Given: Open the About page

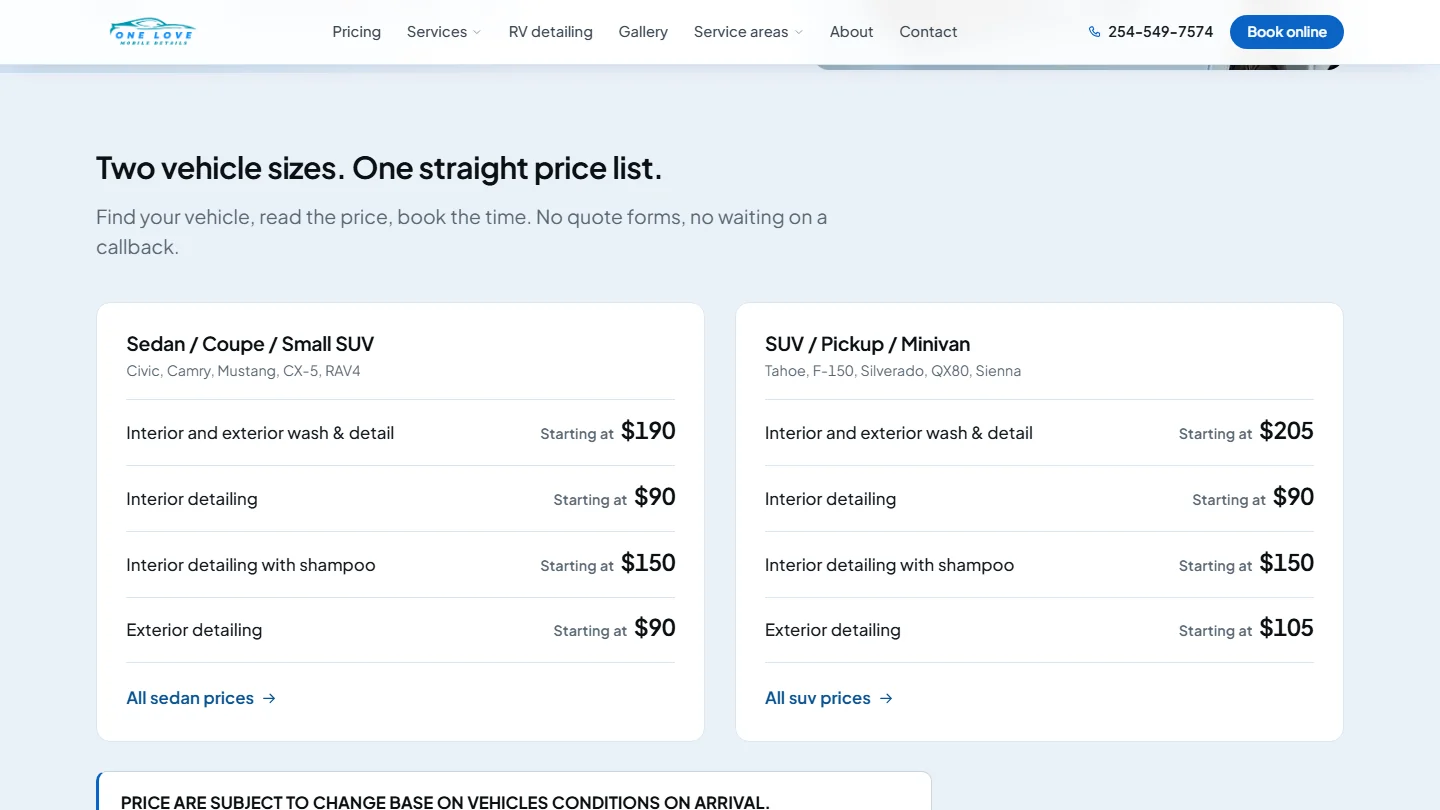Looking at the screenshot, I should (x=851, y=32).
